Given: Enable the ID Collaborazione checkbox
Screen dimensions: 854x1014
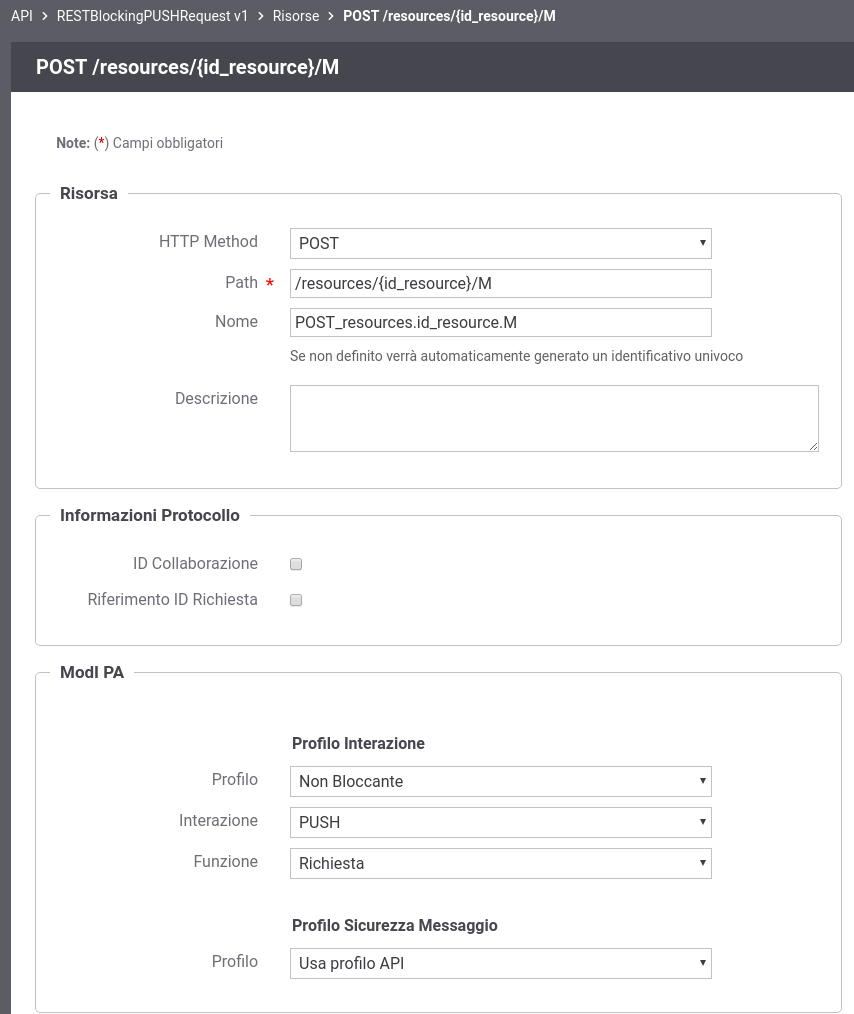Looking at the screenshot, I should [x=296, y=564].
